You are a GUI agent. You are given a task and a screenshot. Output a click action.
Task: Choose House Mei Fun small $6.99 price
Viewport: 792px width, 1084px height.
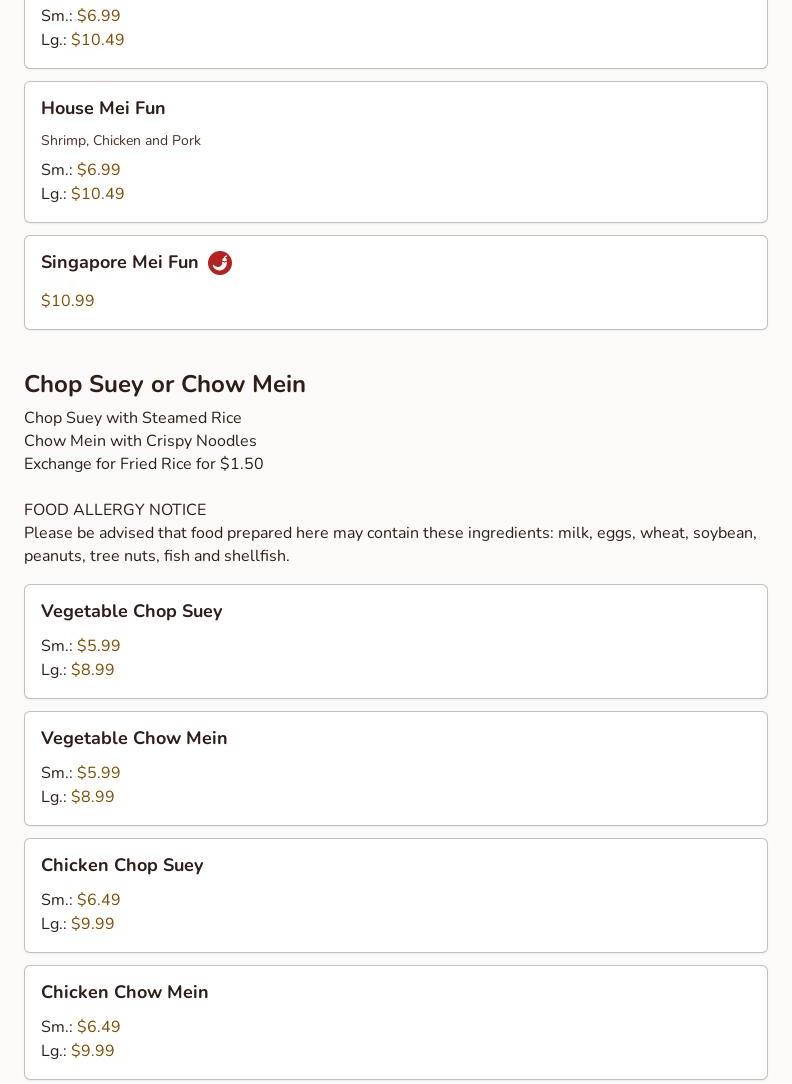point(98,170)
